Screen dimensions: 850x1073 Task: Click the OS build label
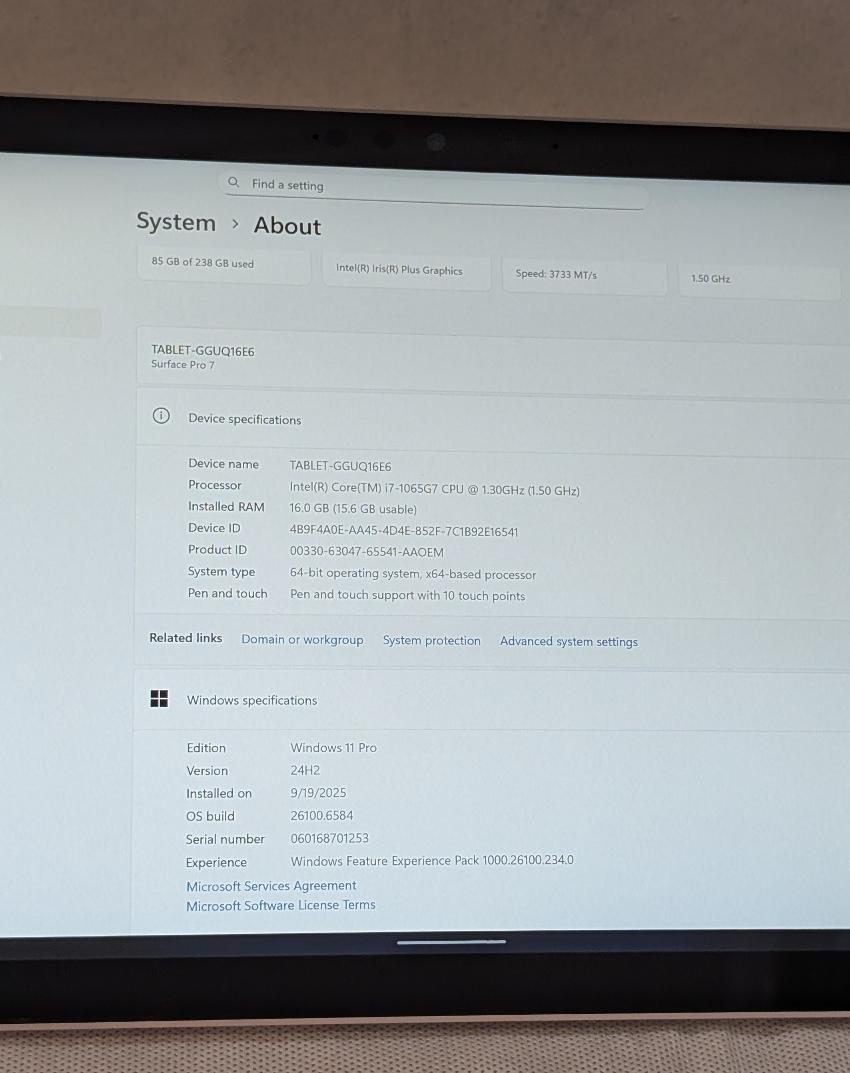tap(210, 816)
